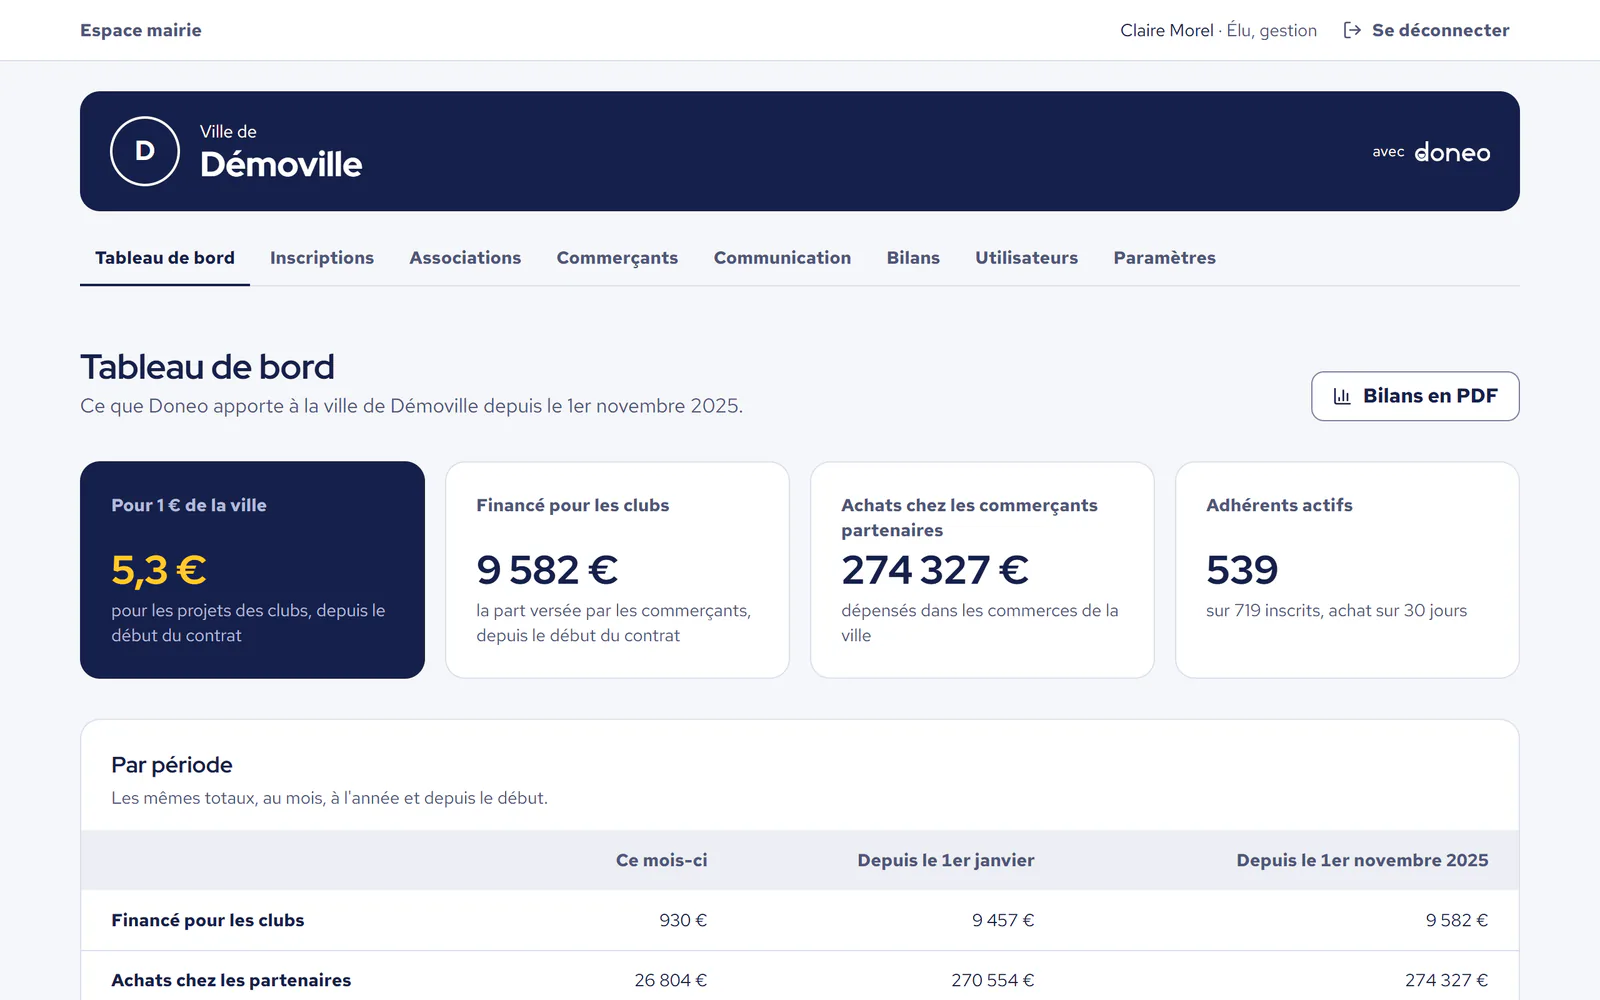Click the circular D city logo

(x=145, y=151)
